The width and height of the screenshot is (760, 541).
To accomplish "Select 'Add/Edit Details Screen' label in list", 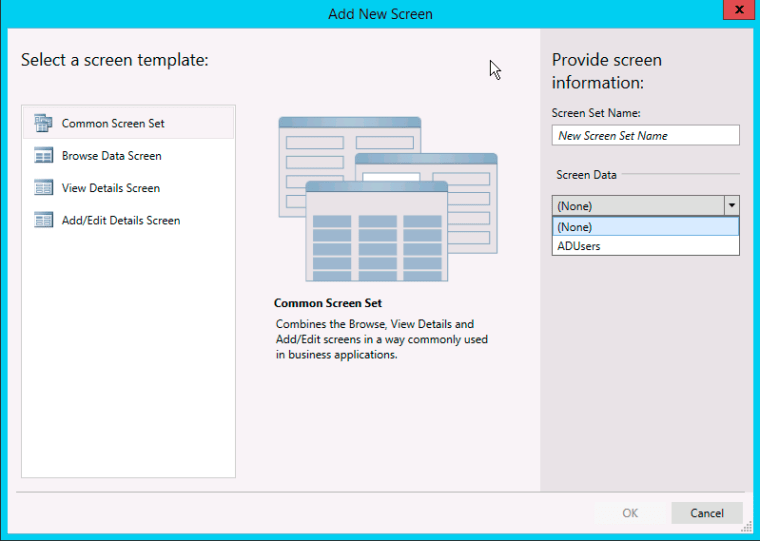I will [121, 220].
